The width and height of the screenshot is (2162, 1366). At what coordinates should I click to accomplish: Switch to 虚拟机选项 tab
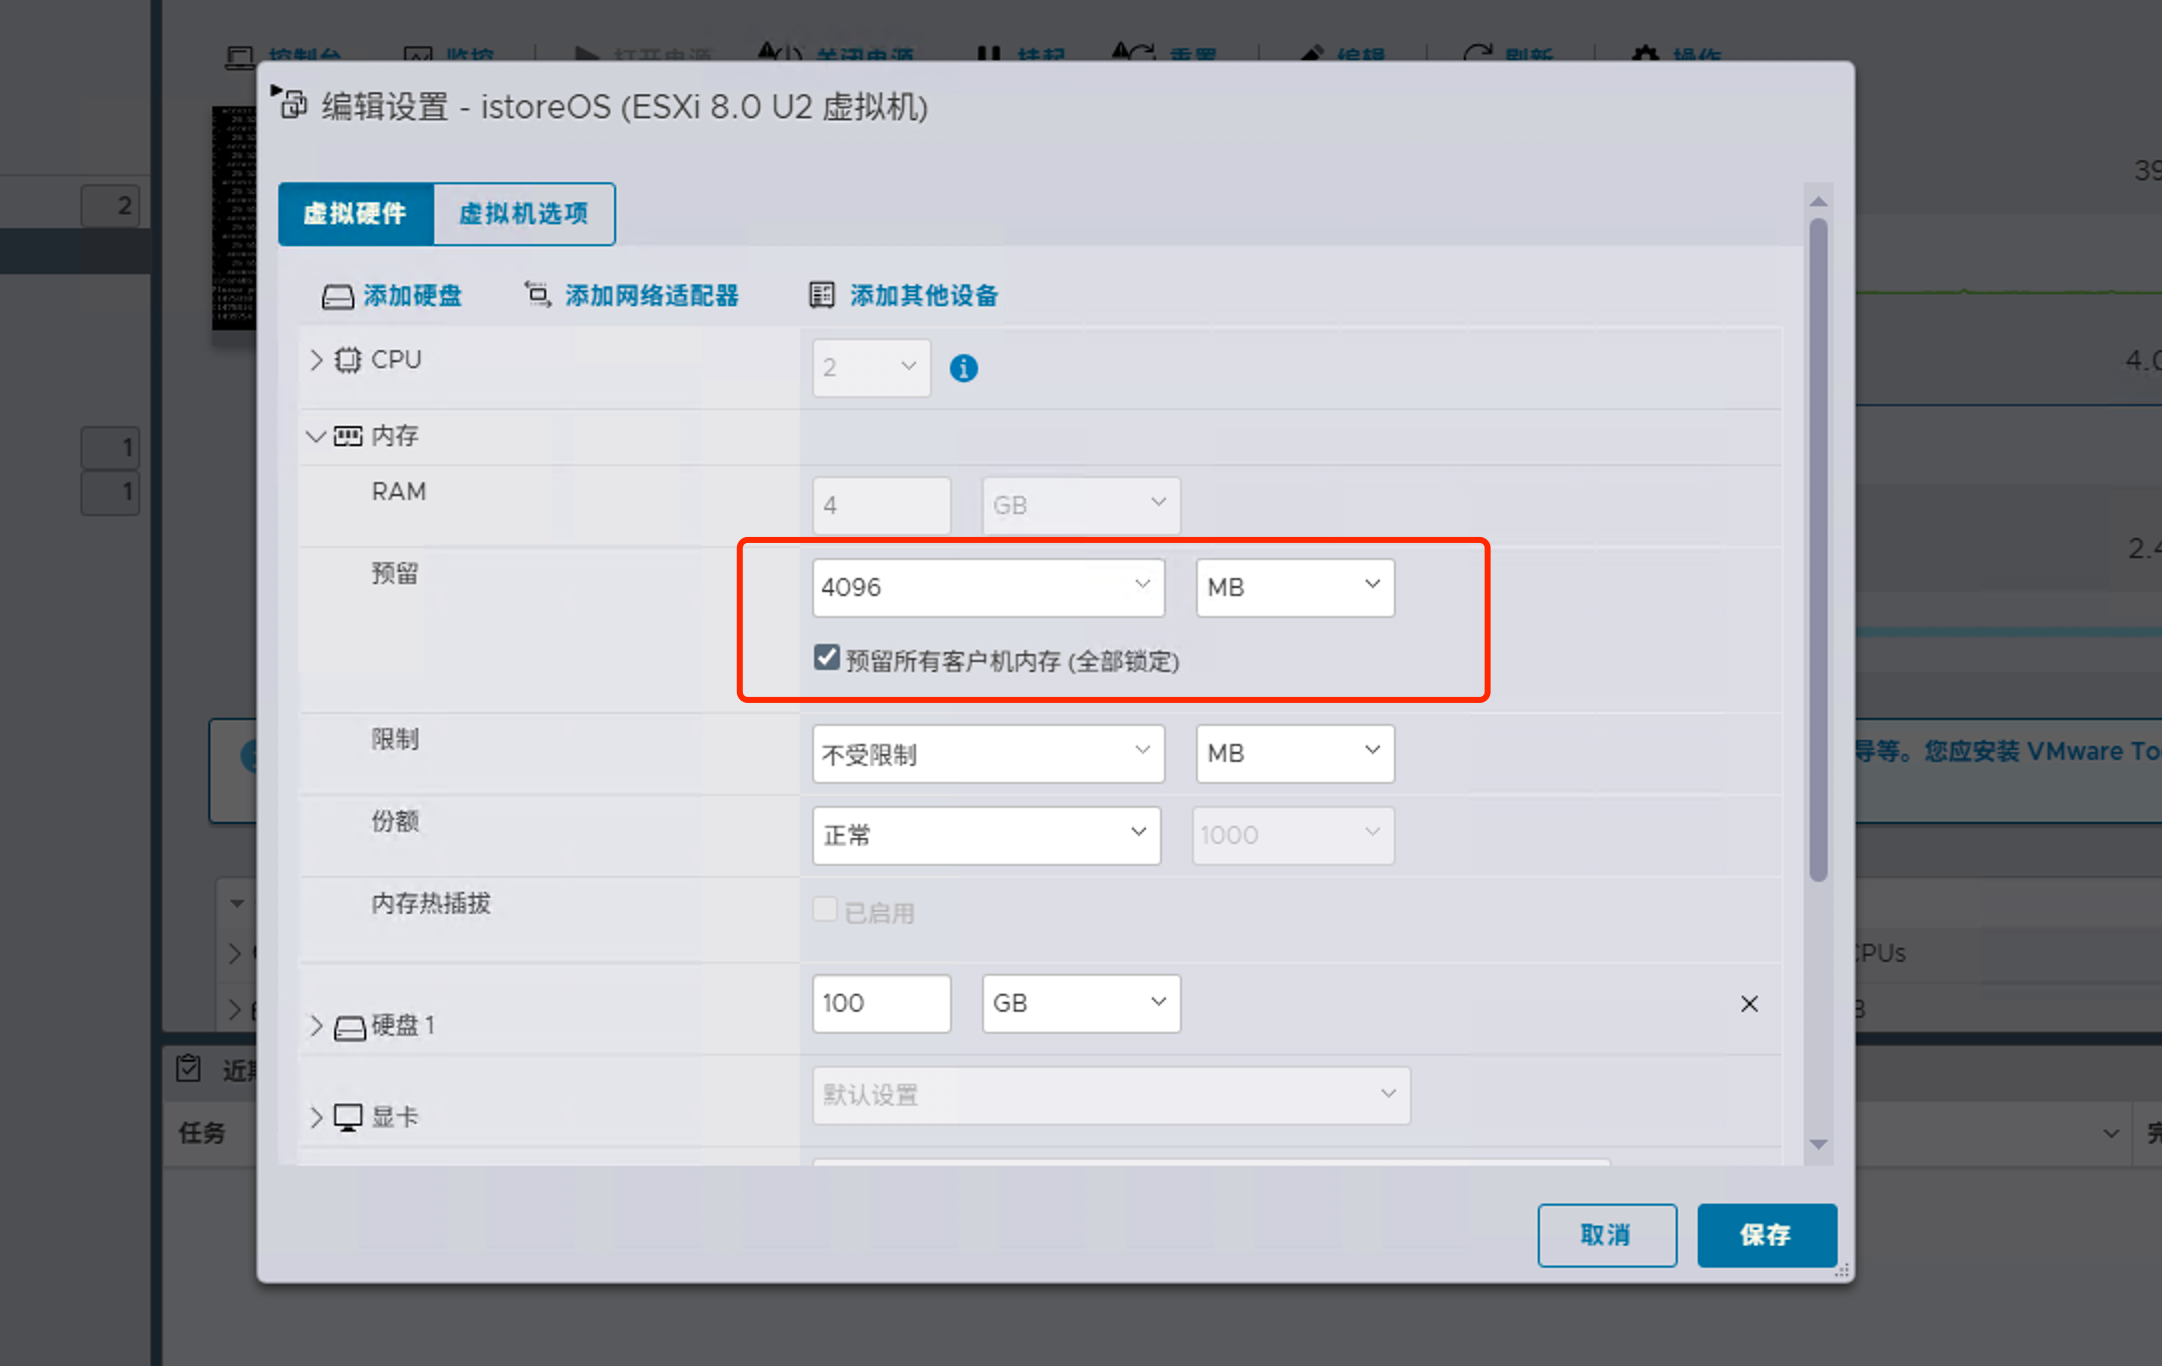(523, 214)
